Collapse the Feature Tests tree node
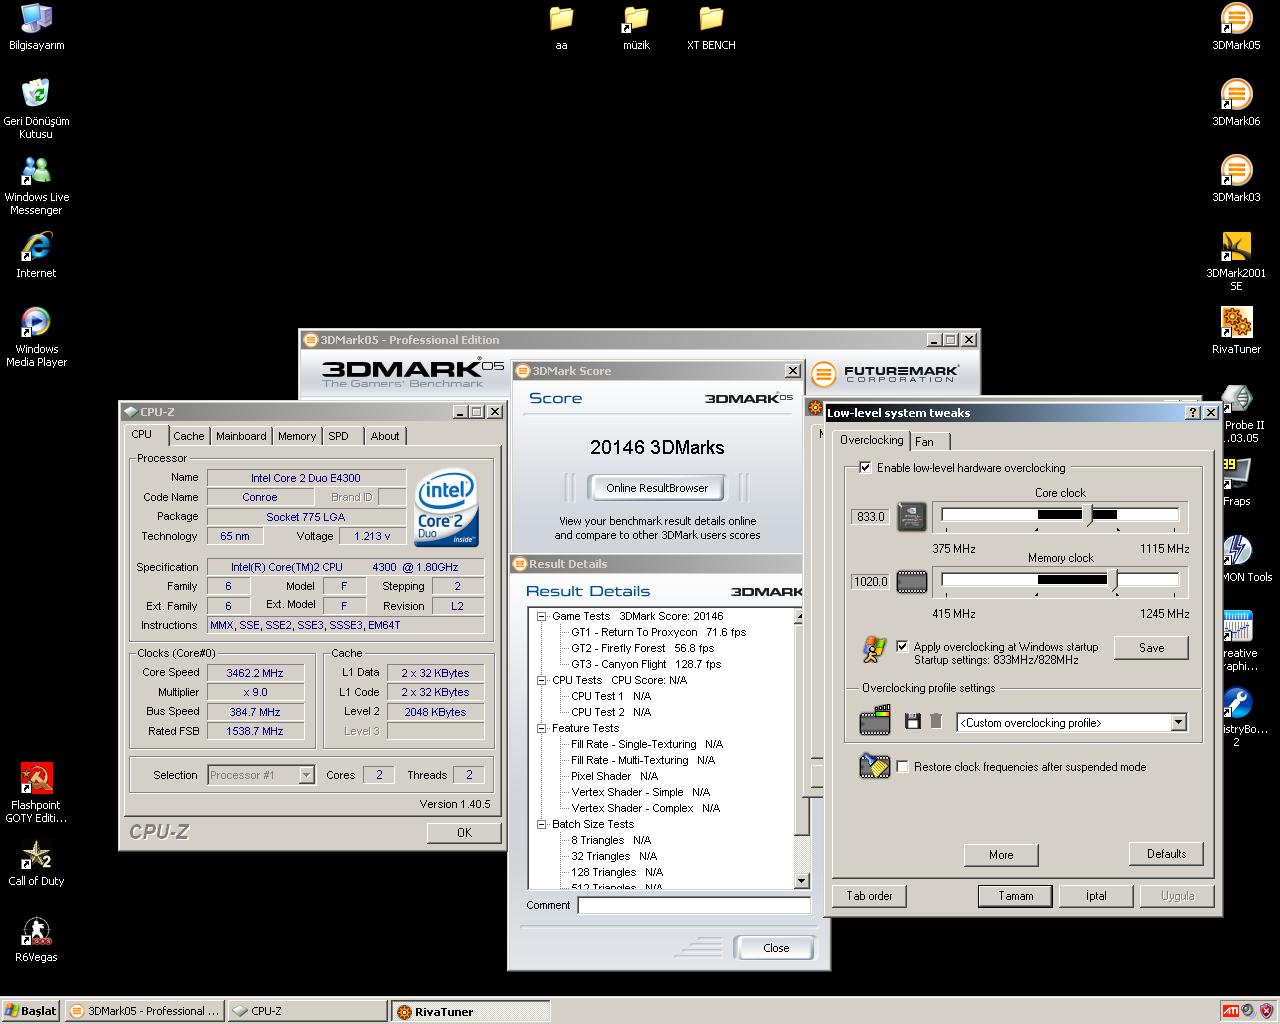 point(541,728)
